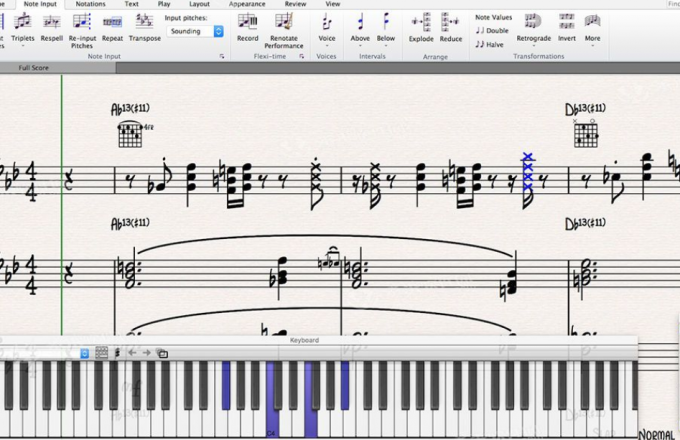
Task: Click the Transpose icon
Action: [144, 21]
